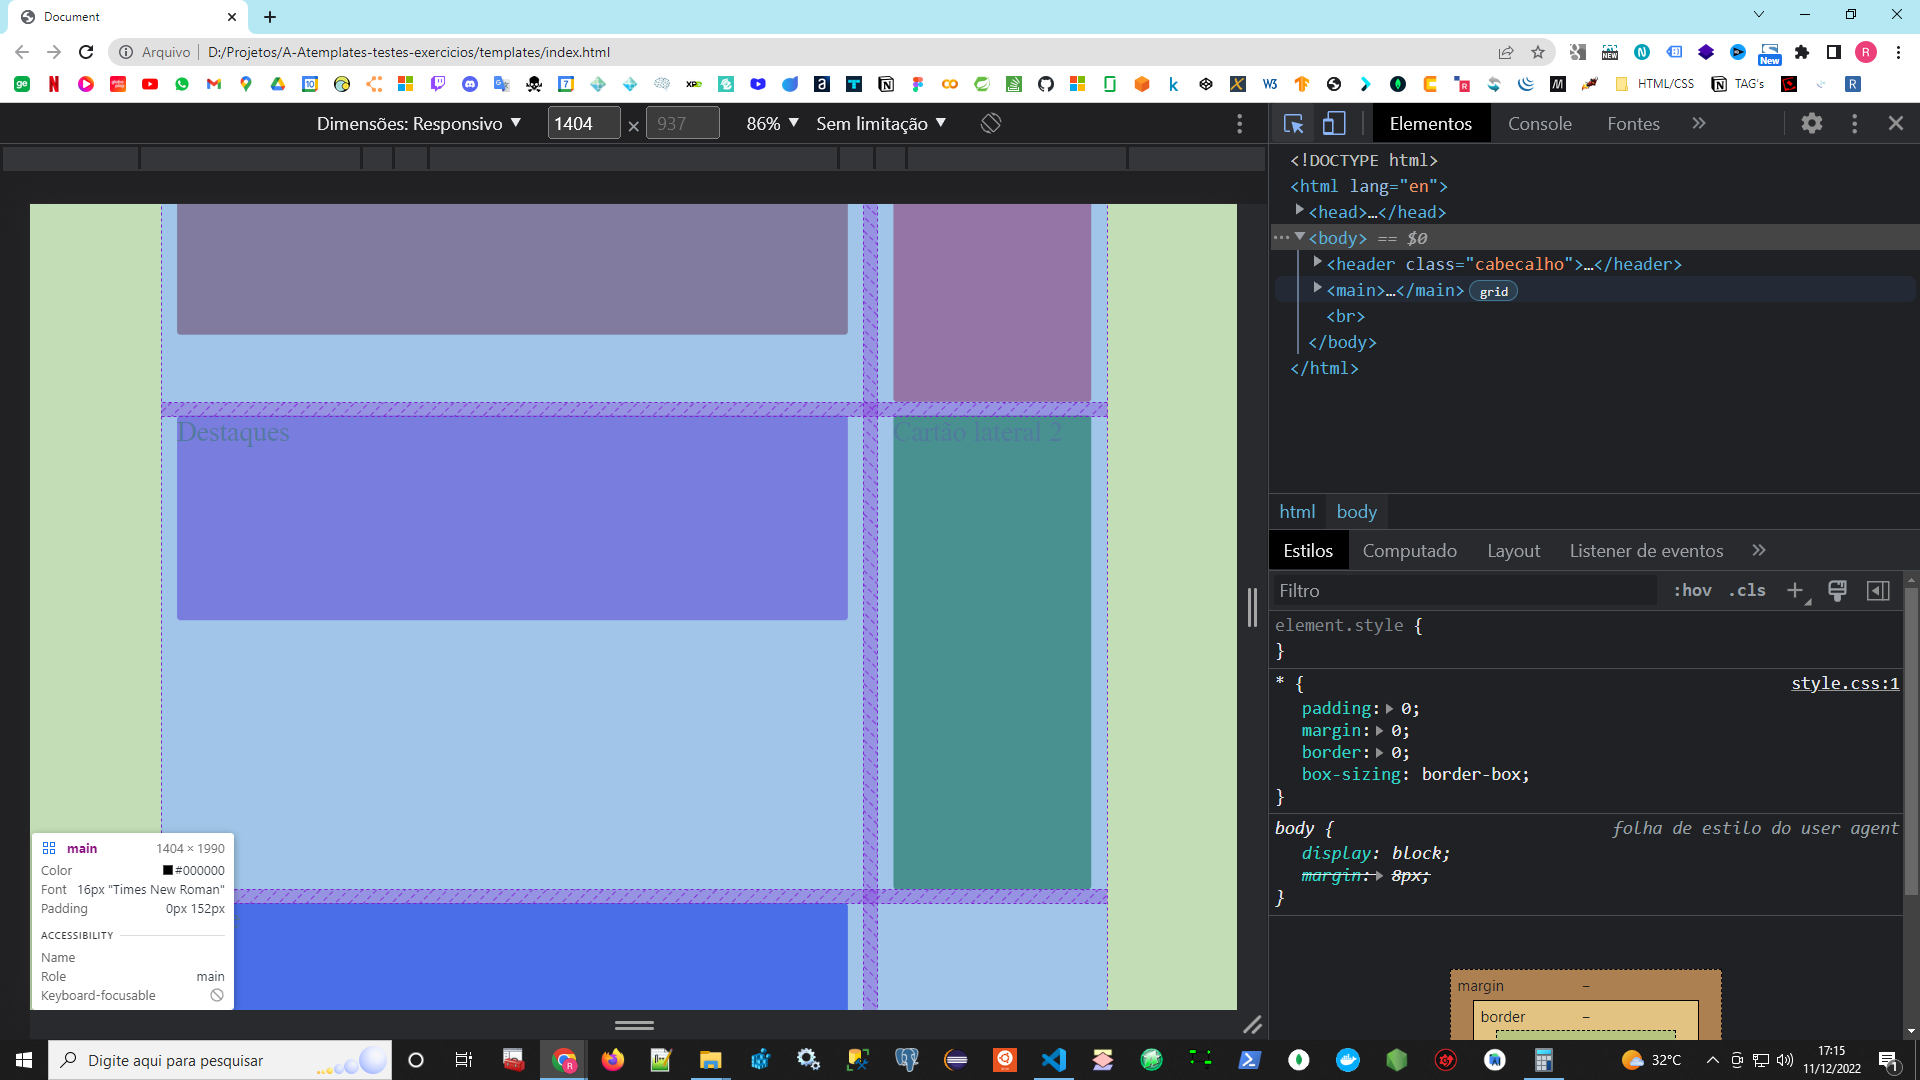Click the rotate viewport icon
Viewport: 1920px width, 1080px height.
click(x=991, y=123)
